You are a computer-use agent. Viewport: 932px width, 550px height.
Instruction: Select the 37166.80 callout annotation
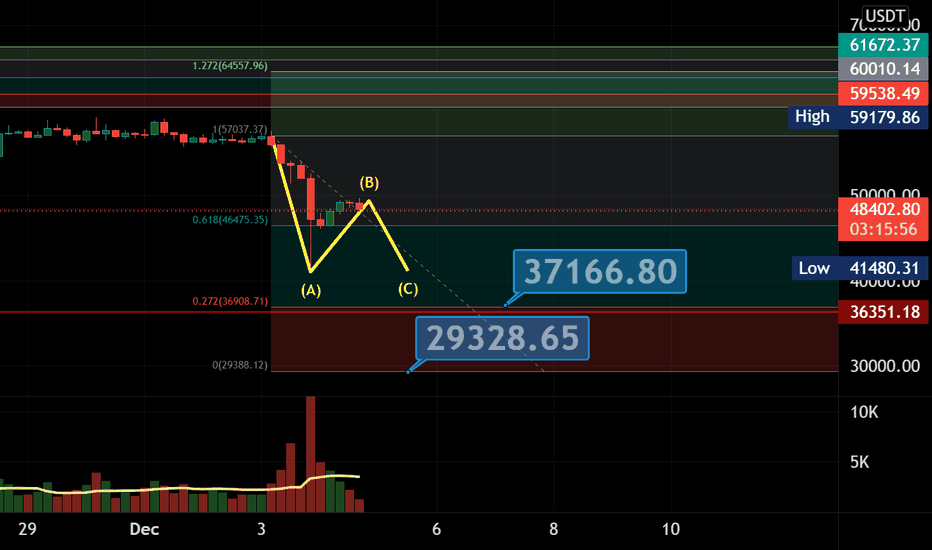600,272
